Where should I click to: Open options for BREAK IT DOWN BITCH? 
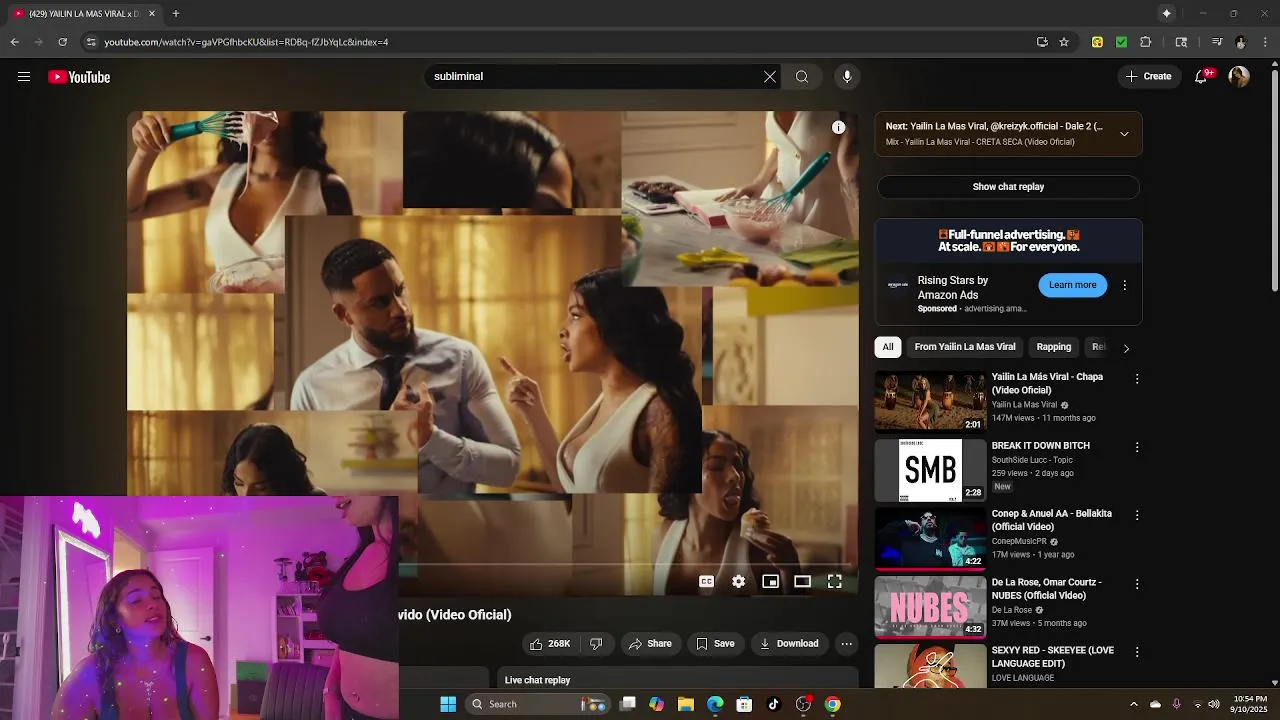(x=1137, y=447)
